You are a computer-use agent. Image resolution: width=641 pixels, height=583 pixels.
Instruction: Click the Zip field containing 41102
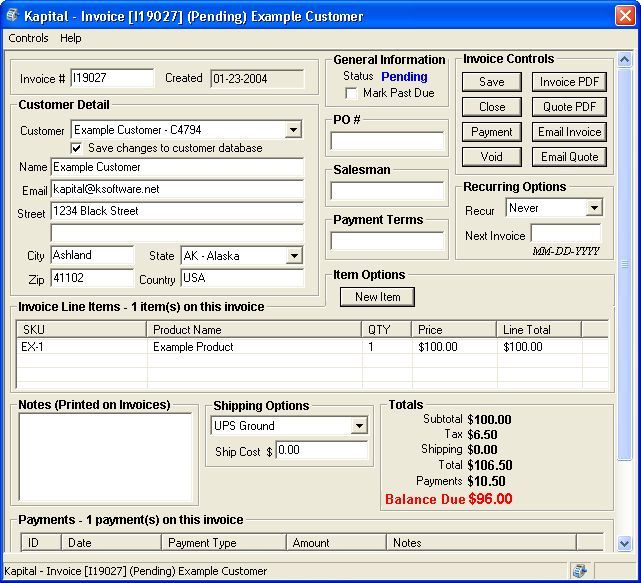[x=92, y=278]
